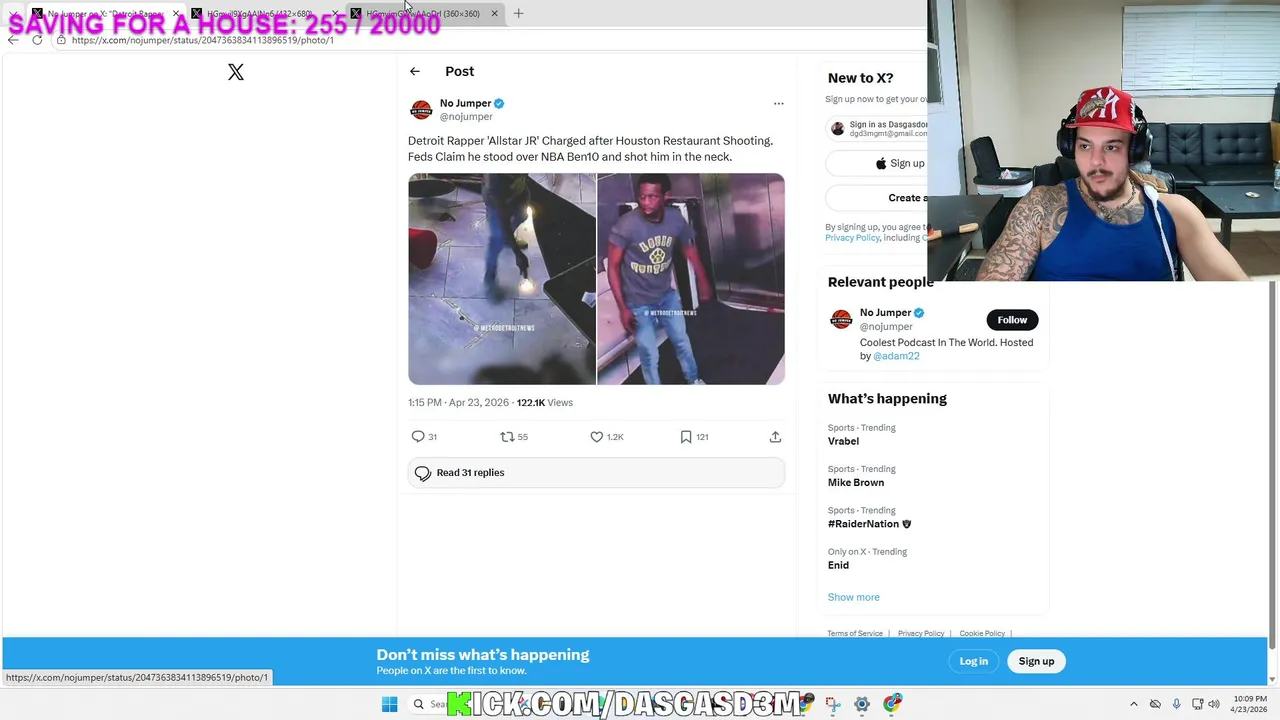Image resolution: width=1280 pixels, height=720 pixels.
Task: Show hidden system tray icons
Action: pyautogui.click(x=1133, y=704)
